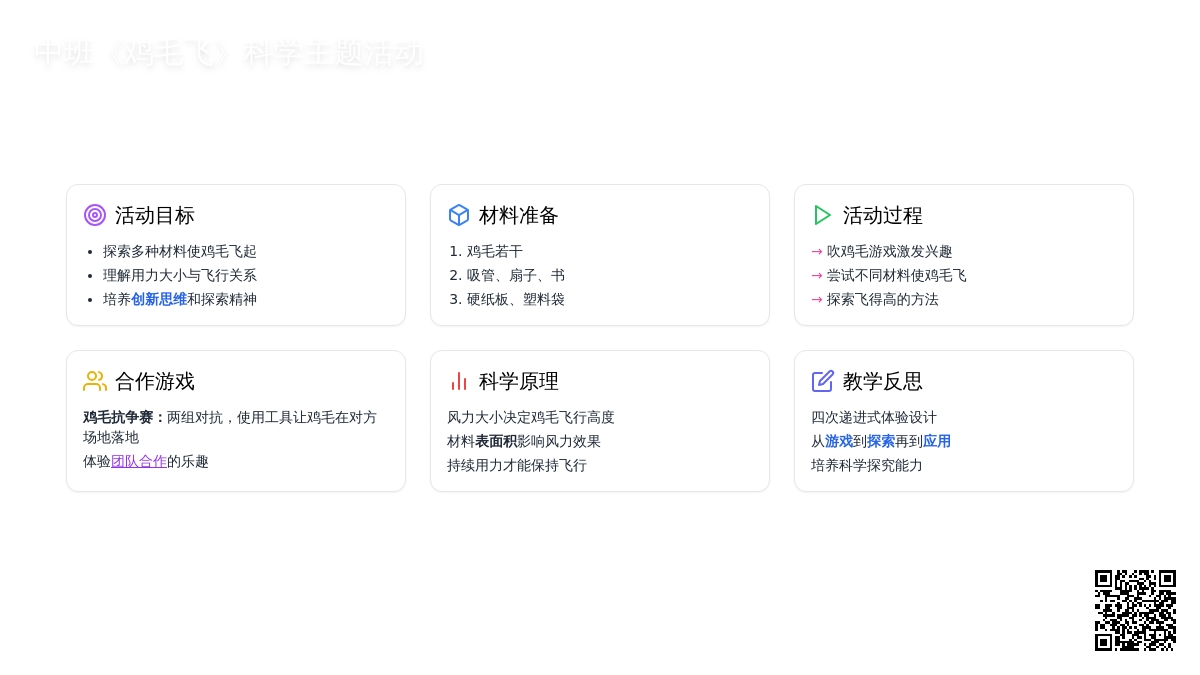This screenshot has width=1200, height=675.
Task: Select the 材料准备 card heading
Action: tap(519, 216)
